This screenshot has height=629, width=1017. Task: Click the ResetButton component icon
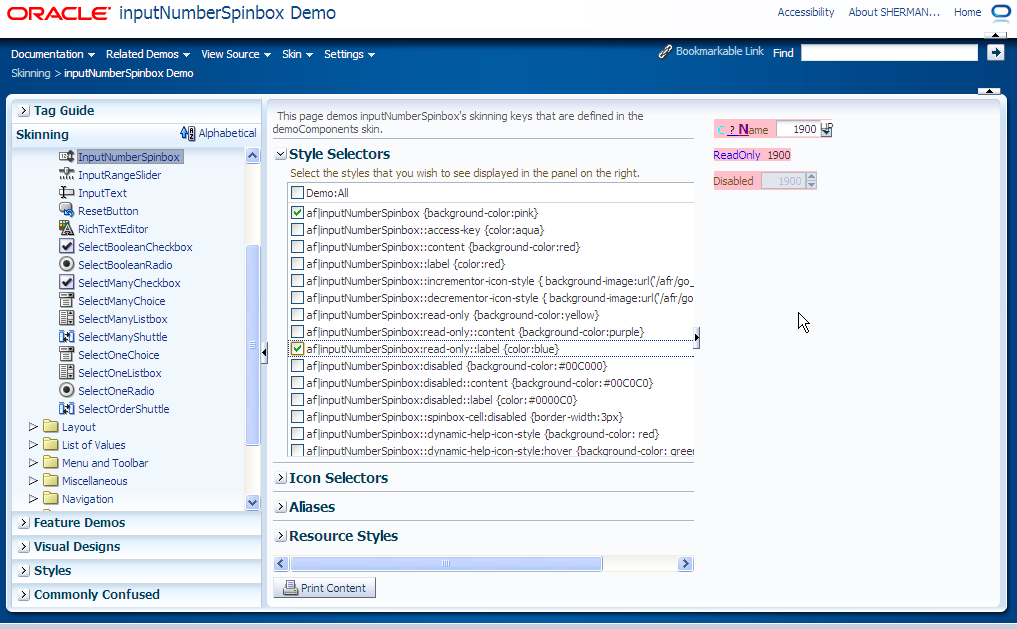66,209
